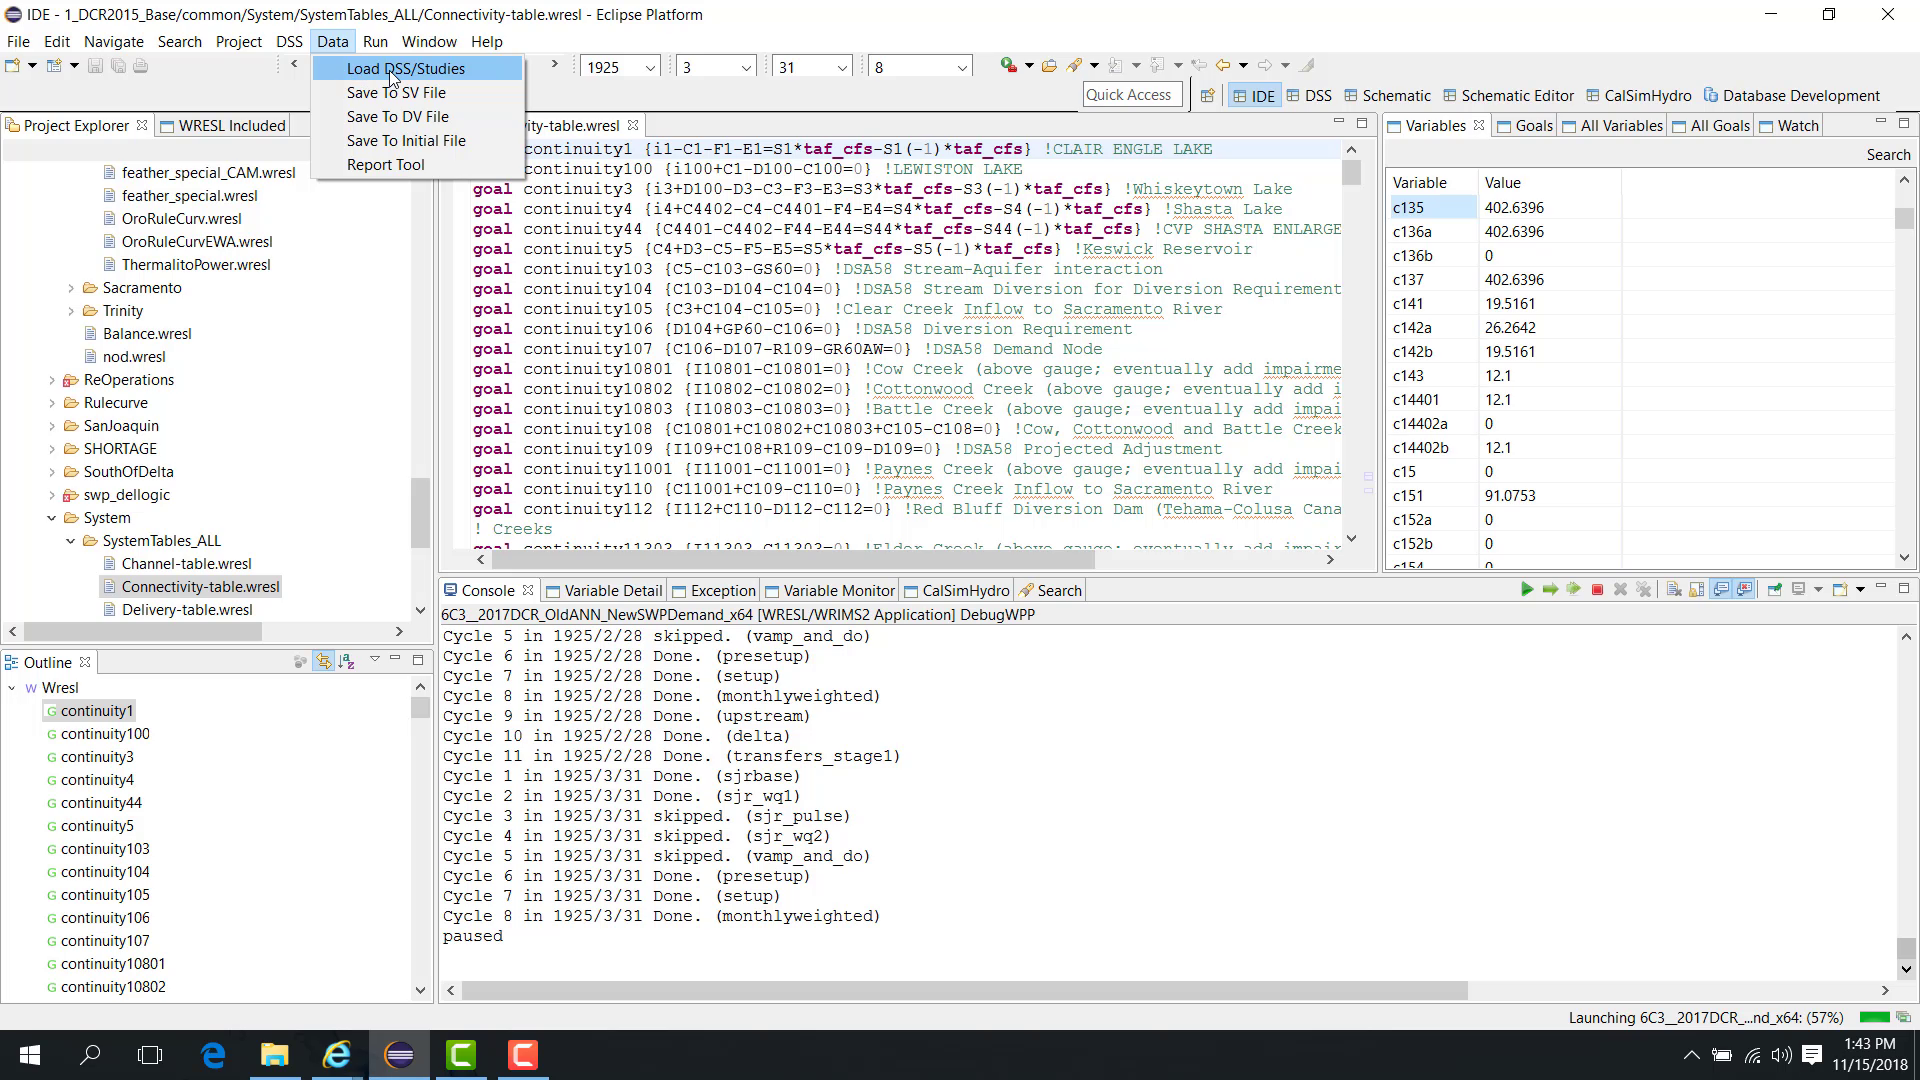
Task: Toggle Link with Editor in Outline
Action: [323, 661]
